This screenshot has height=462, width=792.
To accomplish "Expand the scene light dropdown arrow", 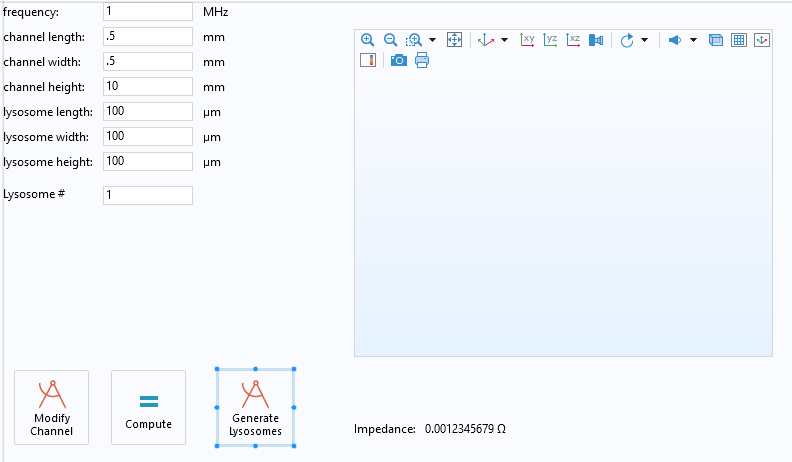I will coord(693,40).
